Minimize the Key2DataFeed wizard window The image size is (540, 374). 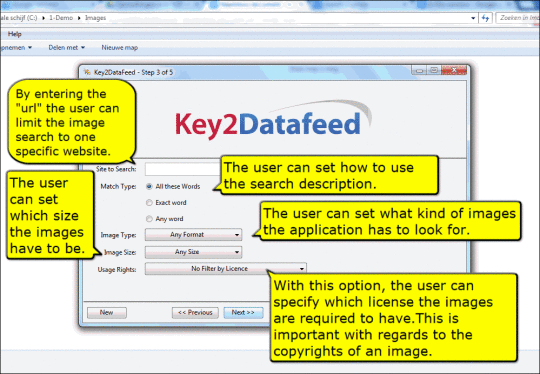[419, 71]
